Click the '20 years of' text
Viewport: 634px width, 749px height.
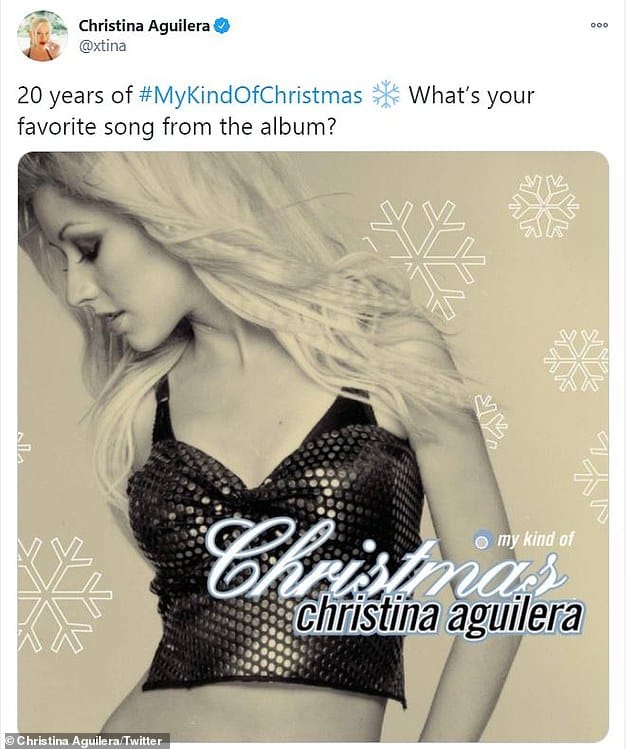75,96
